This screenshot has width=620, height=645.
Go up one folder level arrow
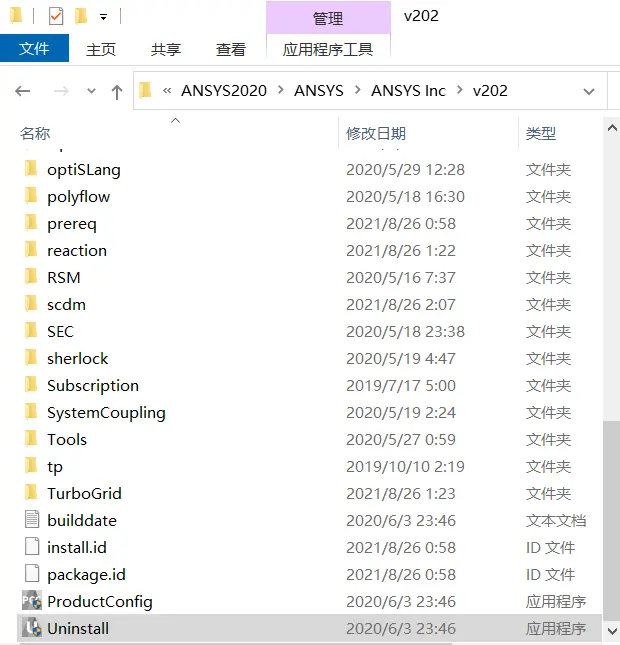click(117, 92)
